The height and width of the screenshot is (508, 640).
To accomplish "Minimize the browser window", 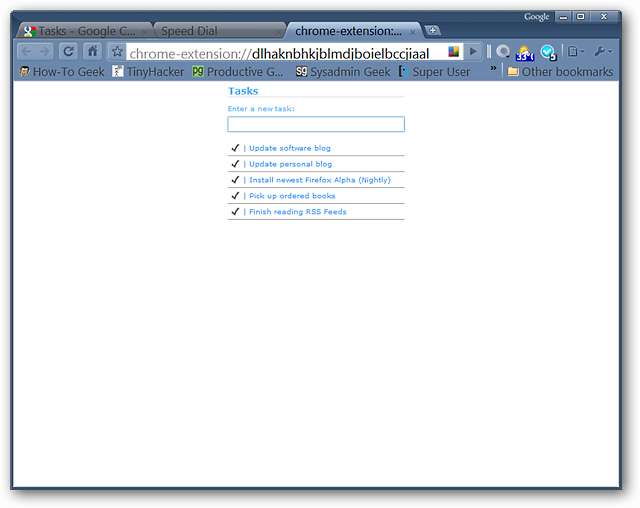I will coord(563,17).
